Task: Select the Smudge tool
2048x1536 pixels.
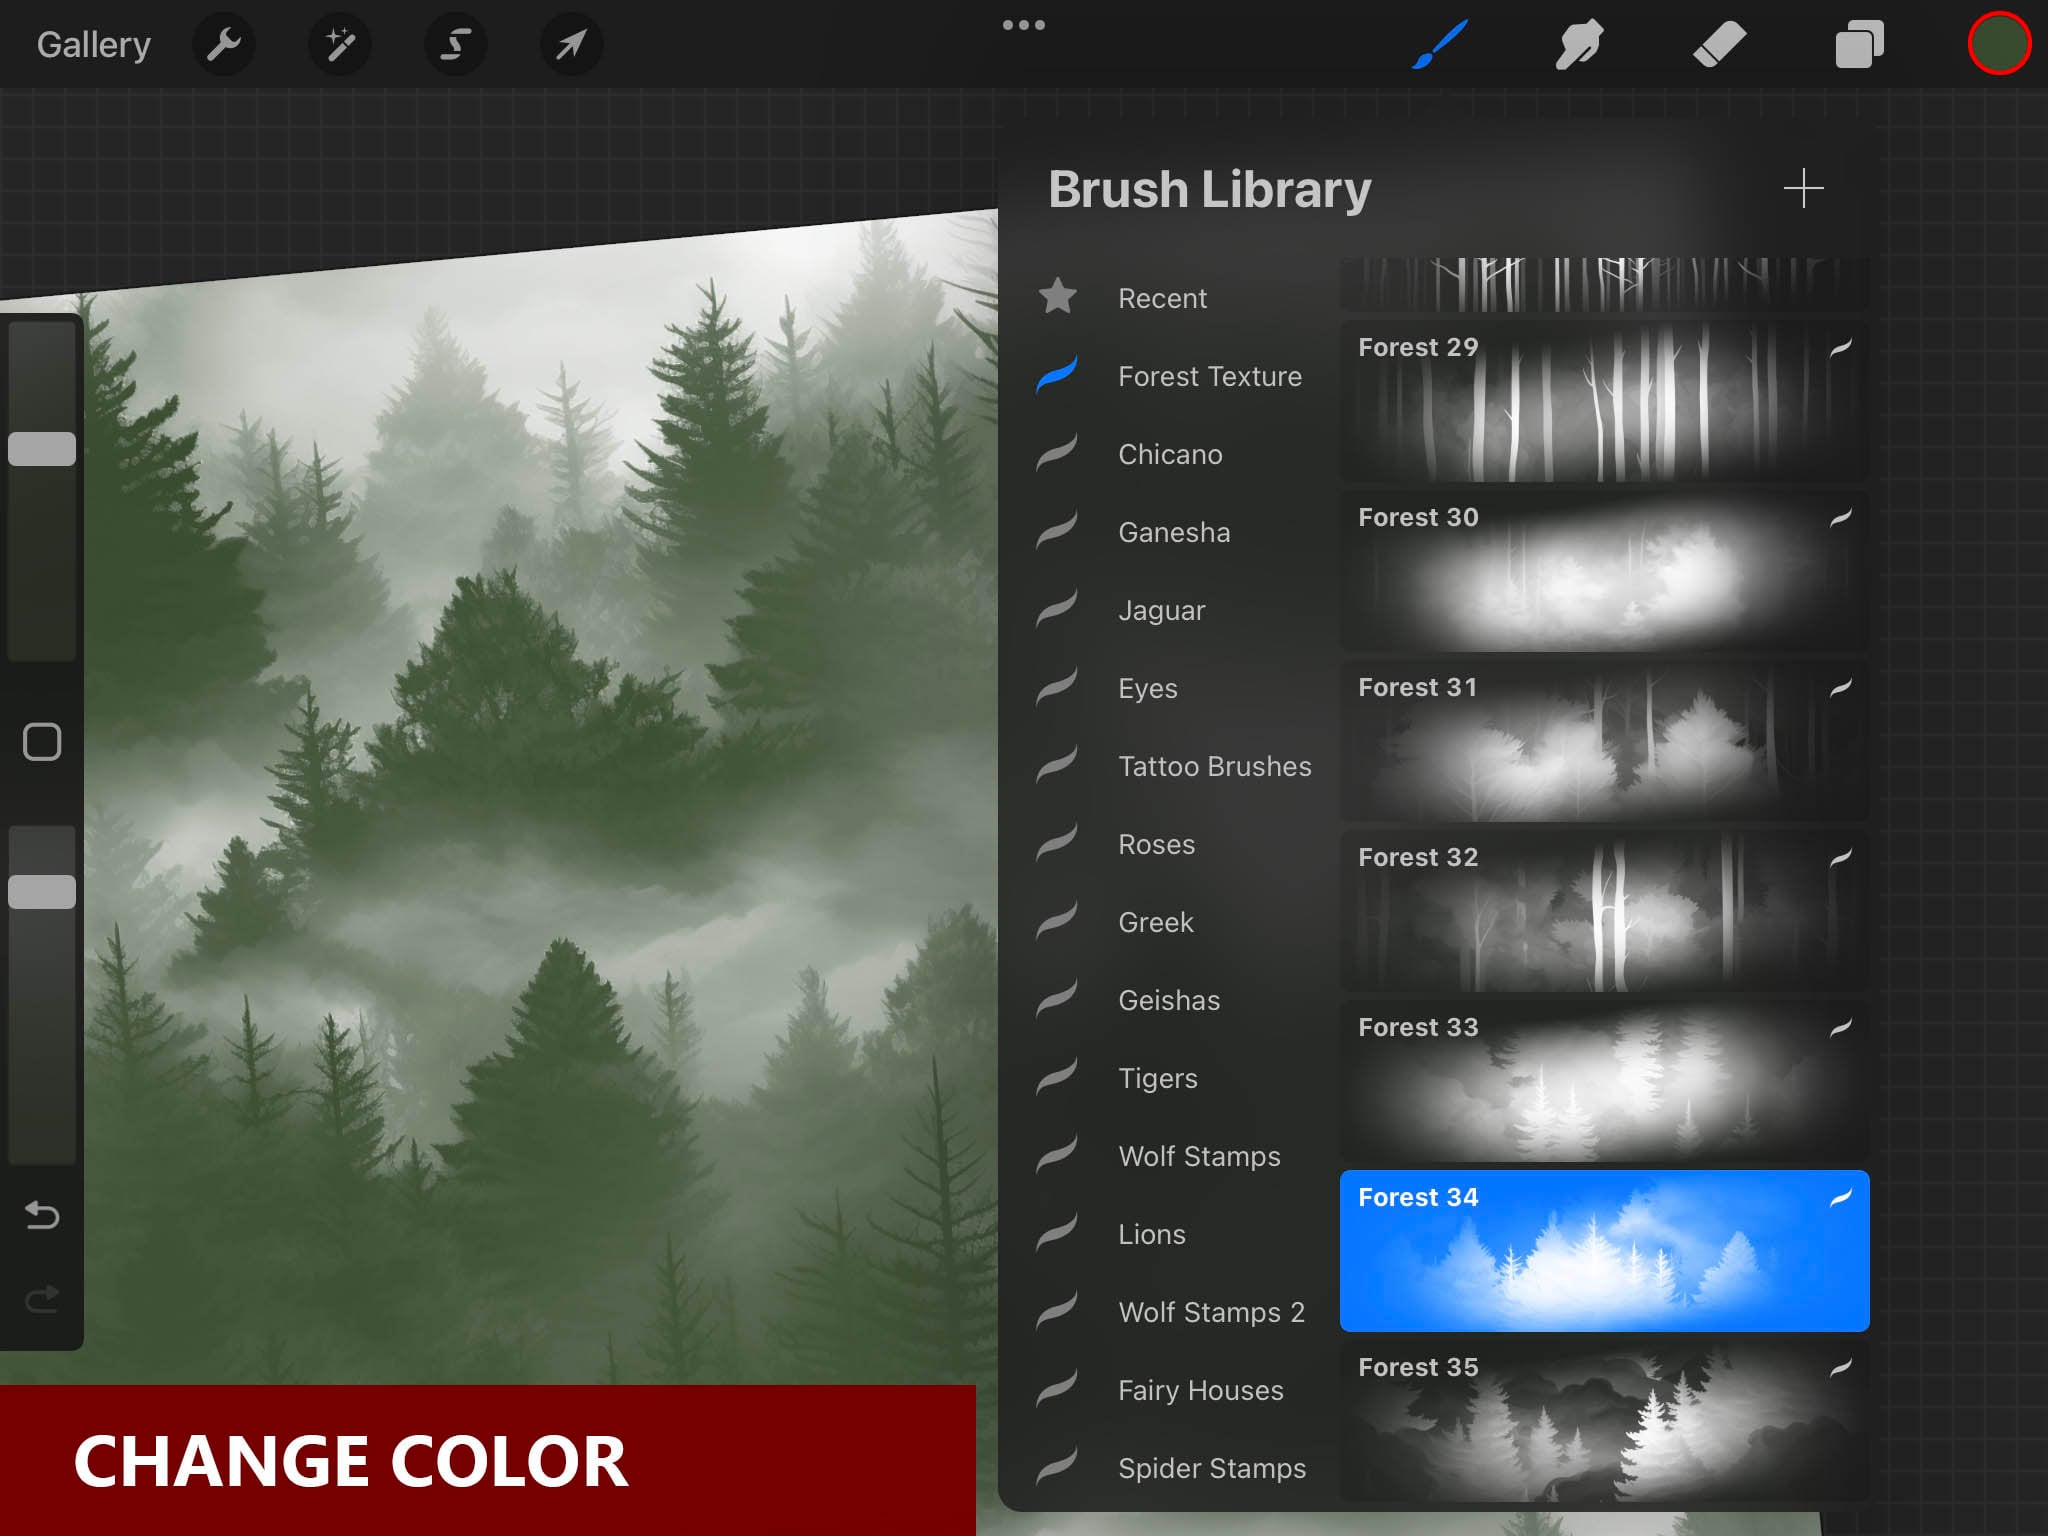Action: click(1580, 44)
